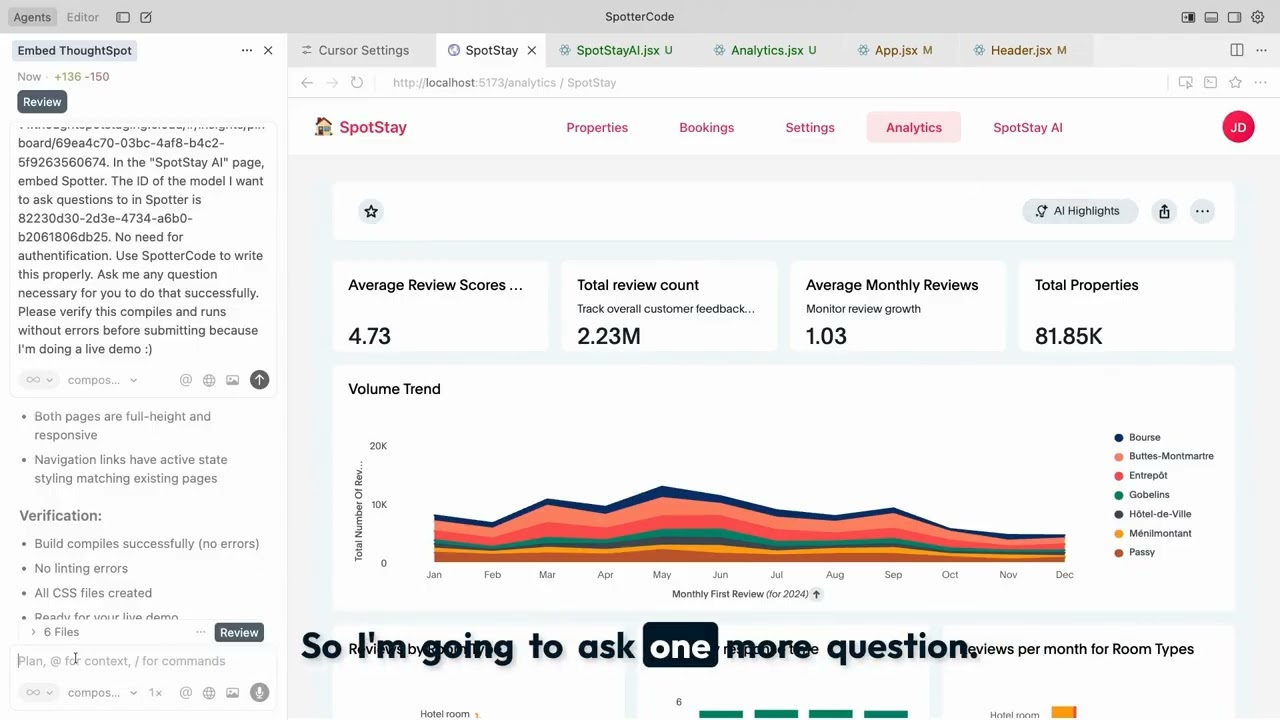Click the liveboard share icon
Viewport: 1280px width, 720px height.
click(x=1164, y=211)
